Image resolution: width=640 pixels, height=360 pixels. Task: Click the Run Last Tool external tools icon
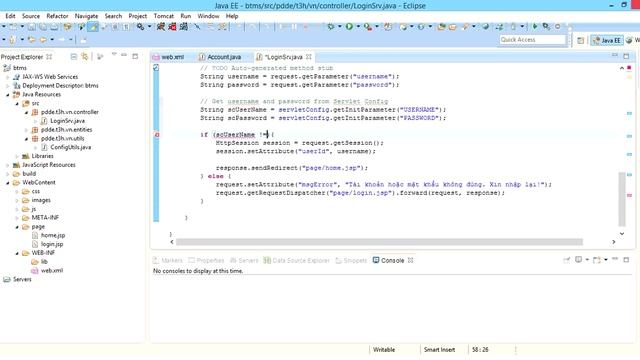tap(368, 27)
